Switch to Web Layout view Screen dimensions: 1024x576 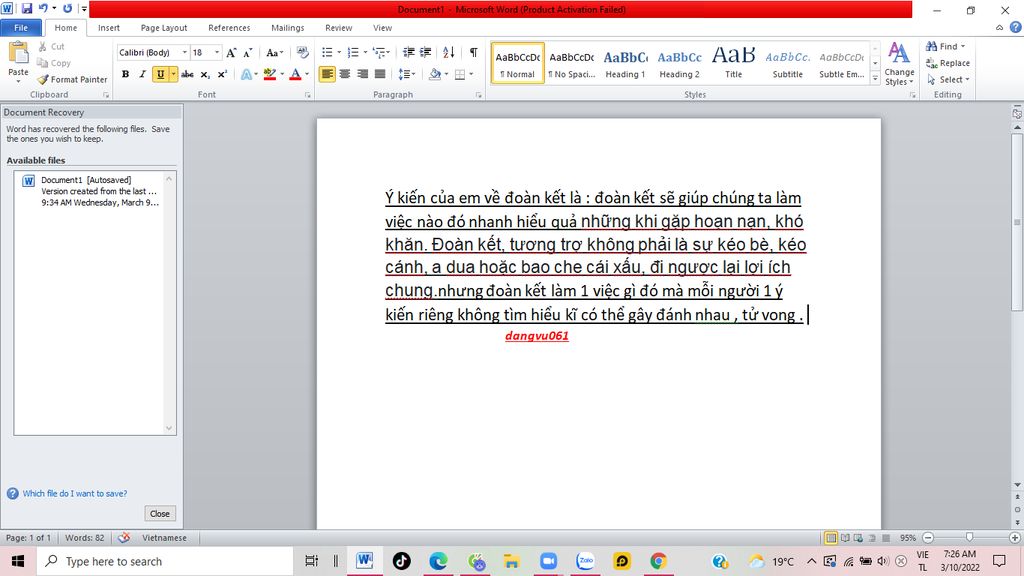858,538
